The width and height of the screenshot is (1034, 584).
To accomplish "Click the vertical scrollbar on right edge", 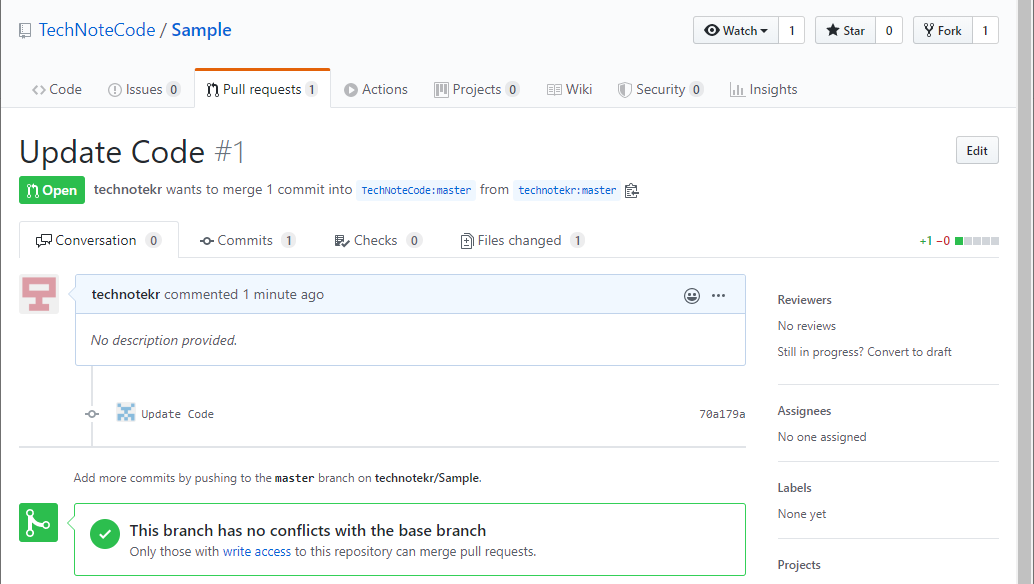I will 1024,292.
